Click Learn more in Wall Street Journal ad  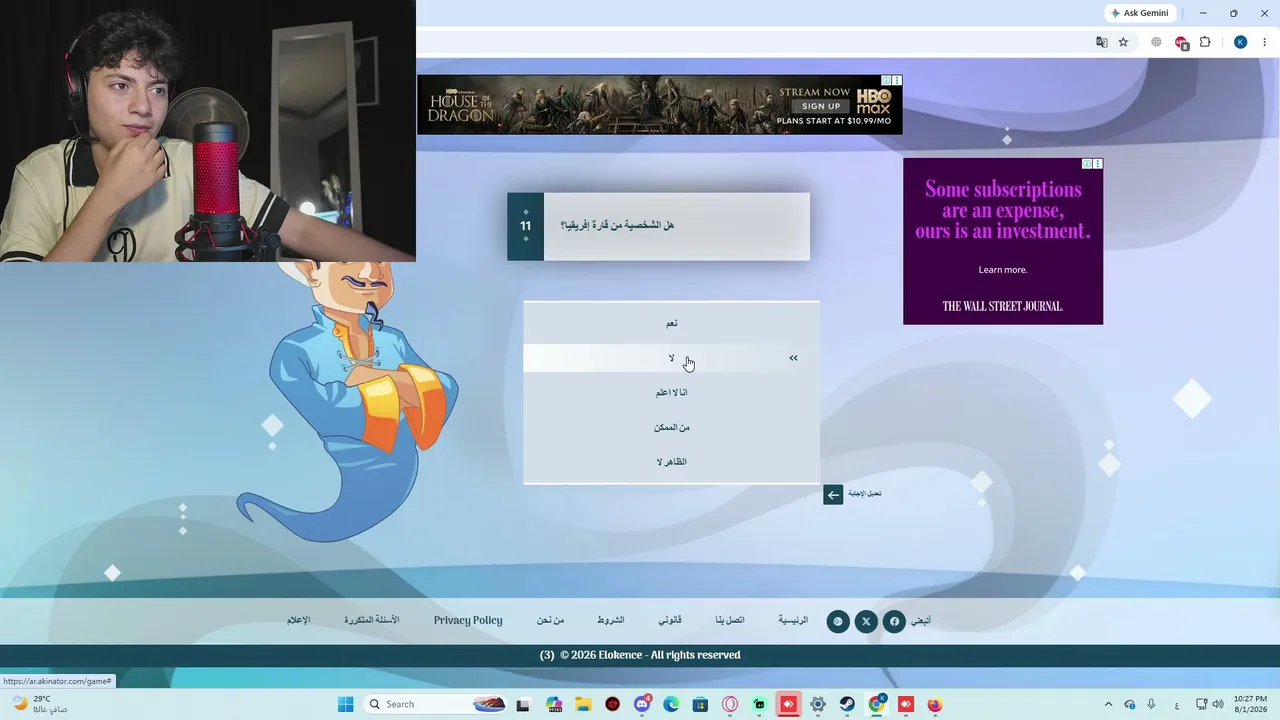coord(1003,270)
